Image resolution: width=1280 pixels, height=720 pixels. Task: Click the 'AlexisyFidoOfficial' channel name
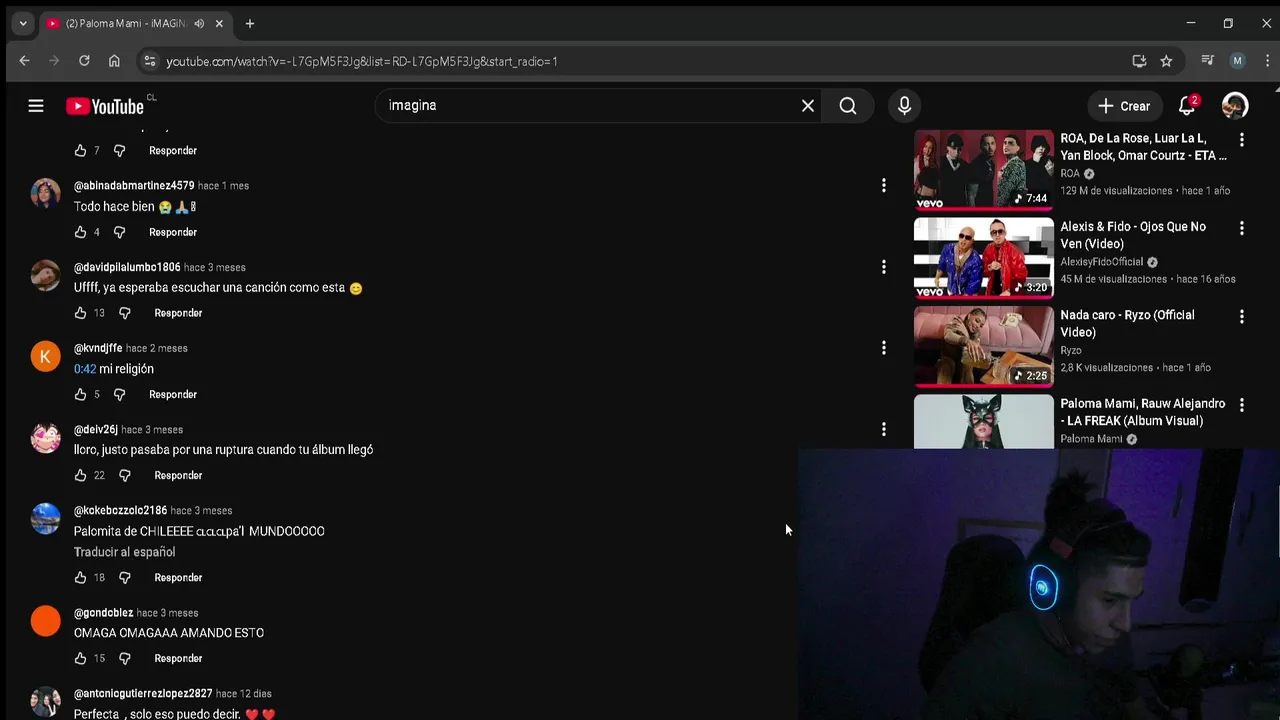click(1102, 262)
